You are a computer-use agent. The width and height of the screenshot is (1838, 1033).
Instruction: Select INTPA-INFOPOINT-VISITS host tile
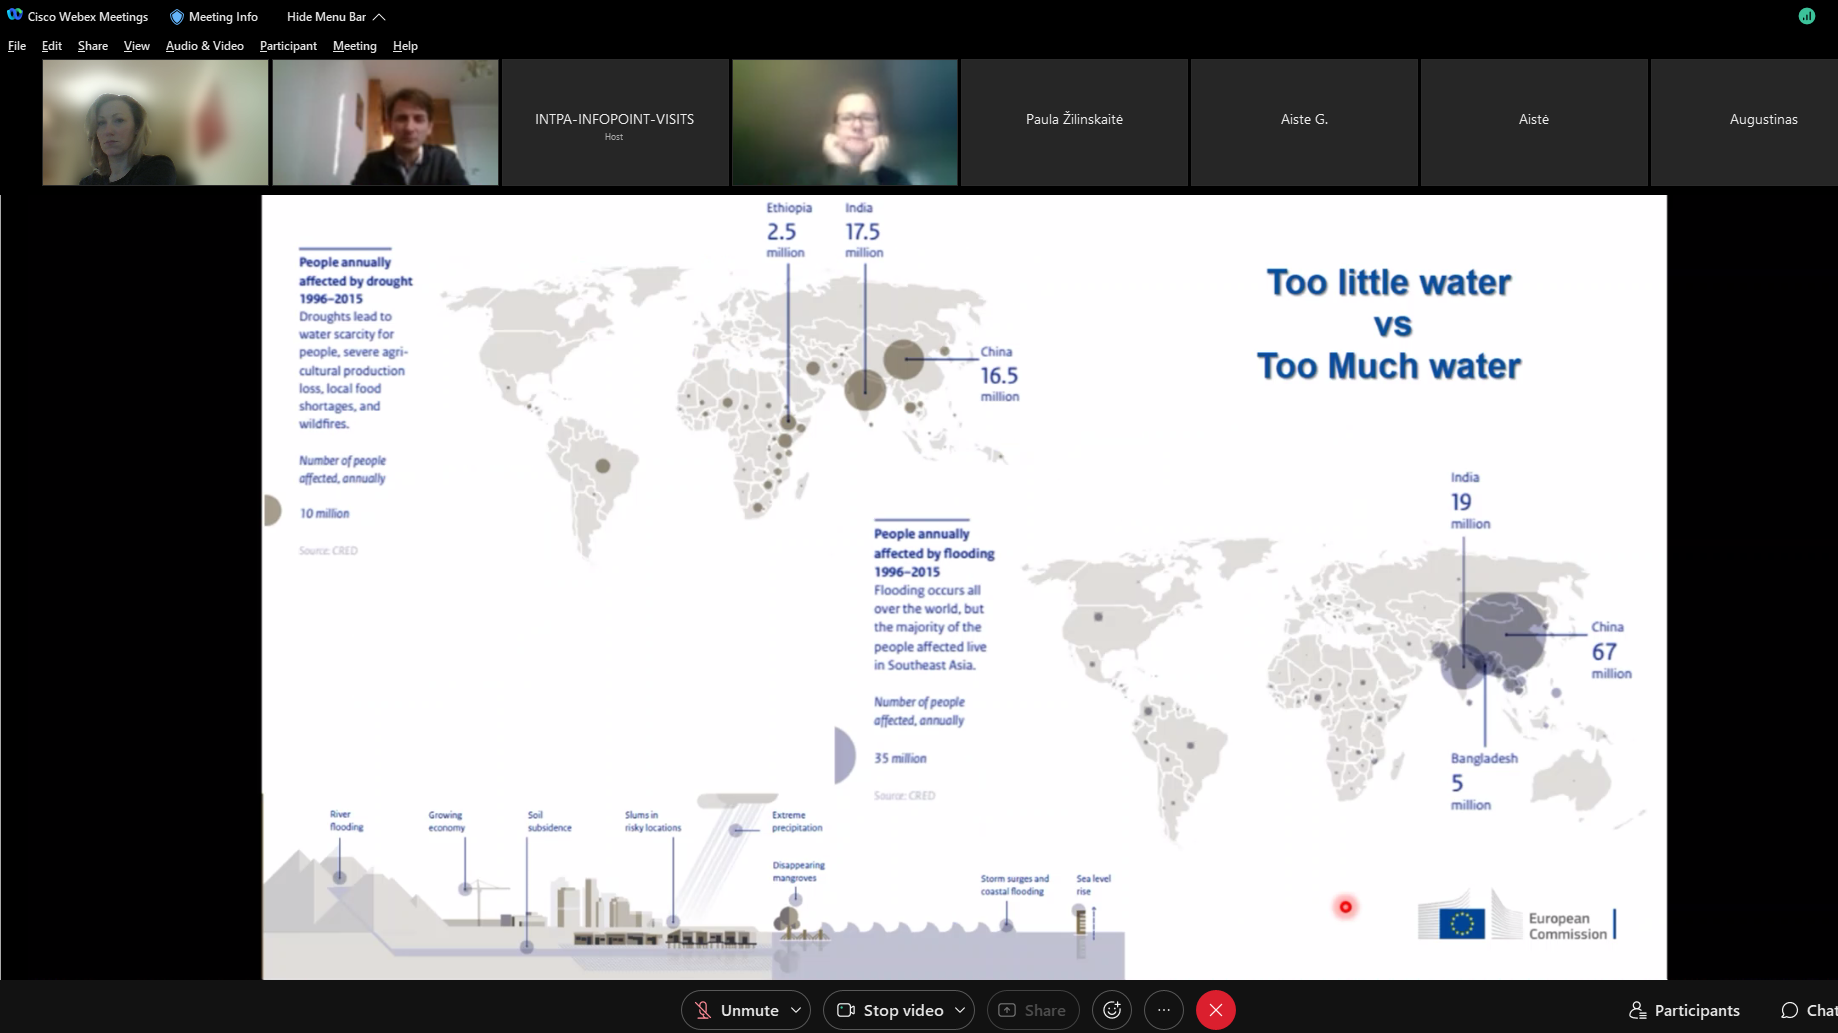tap(615, 122)
